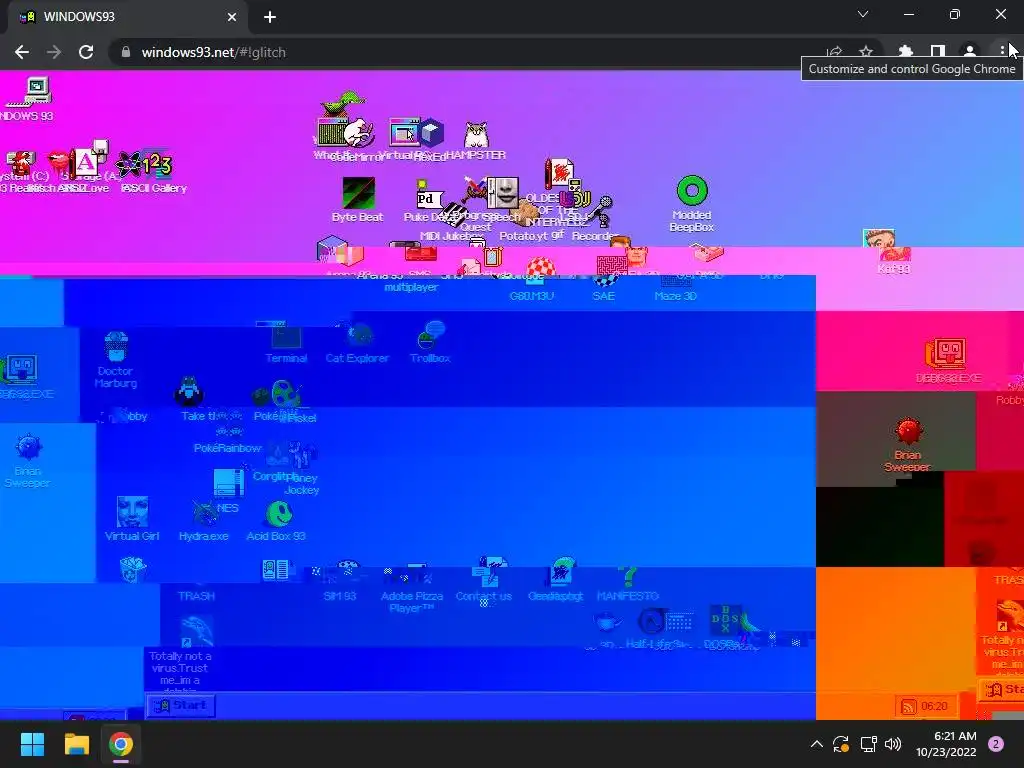This screenshot has width=1024, height=768.
Task: Click the Chrome forward arrow
Action: pyautogui.click(x=54, y=52)
